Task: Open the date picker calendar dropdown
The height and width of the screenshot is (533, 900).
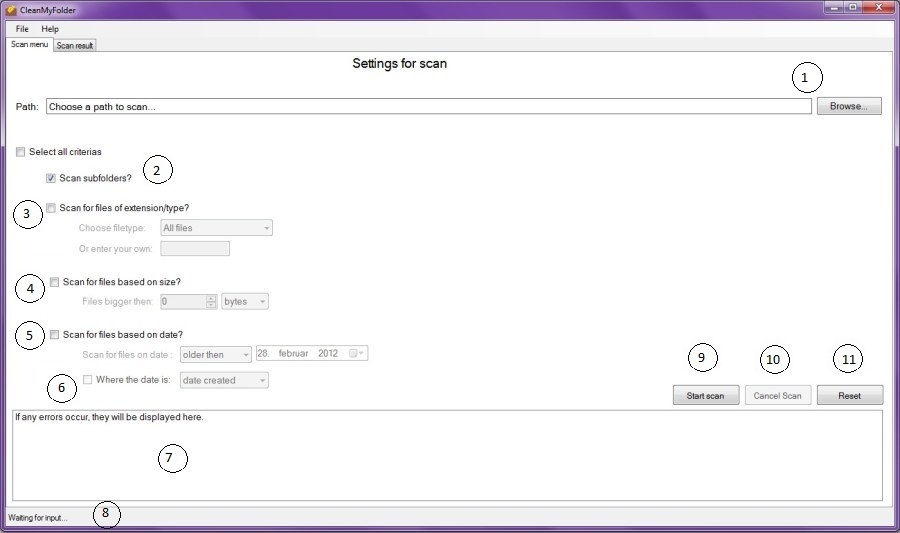Action: coord(358,354)
